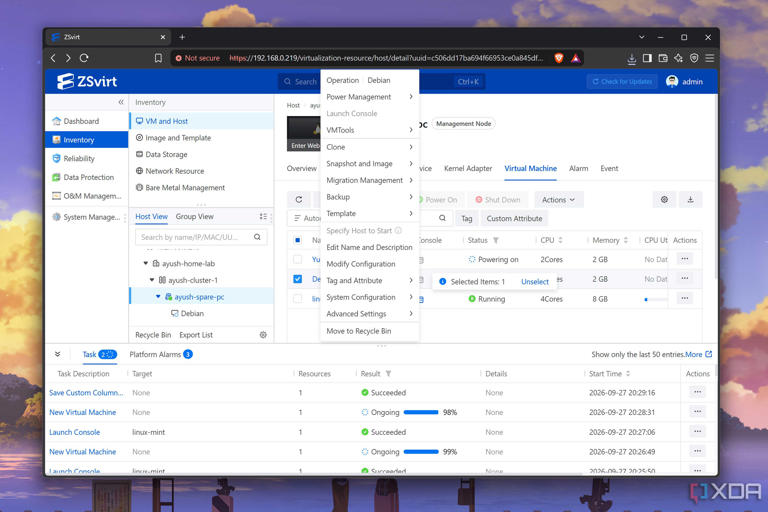Image resolution: width=768 pixels, height=512 pixels.
Task: Select the Debian VM in the tree
Action: 187,314
